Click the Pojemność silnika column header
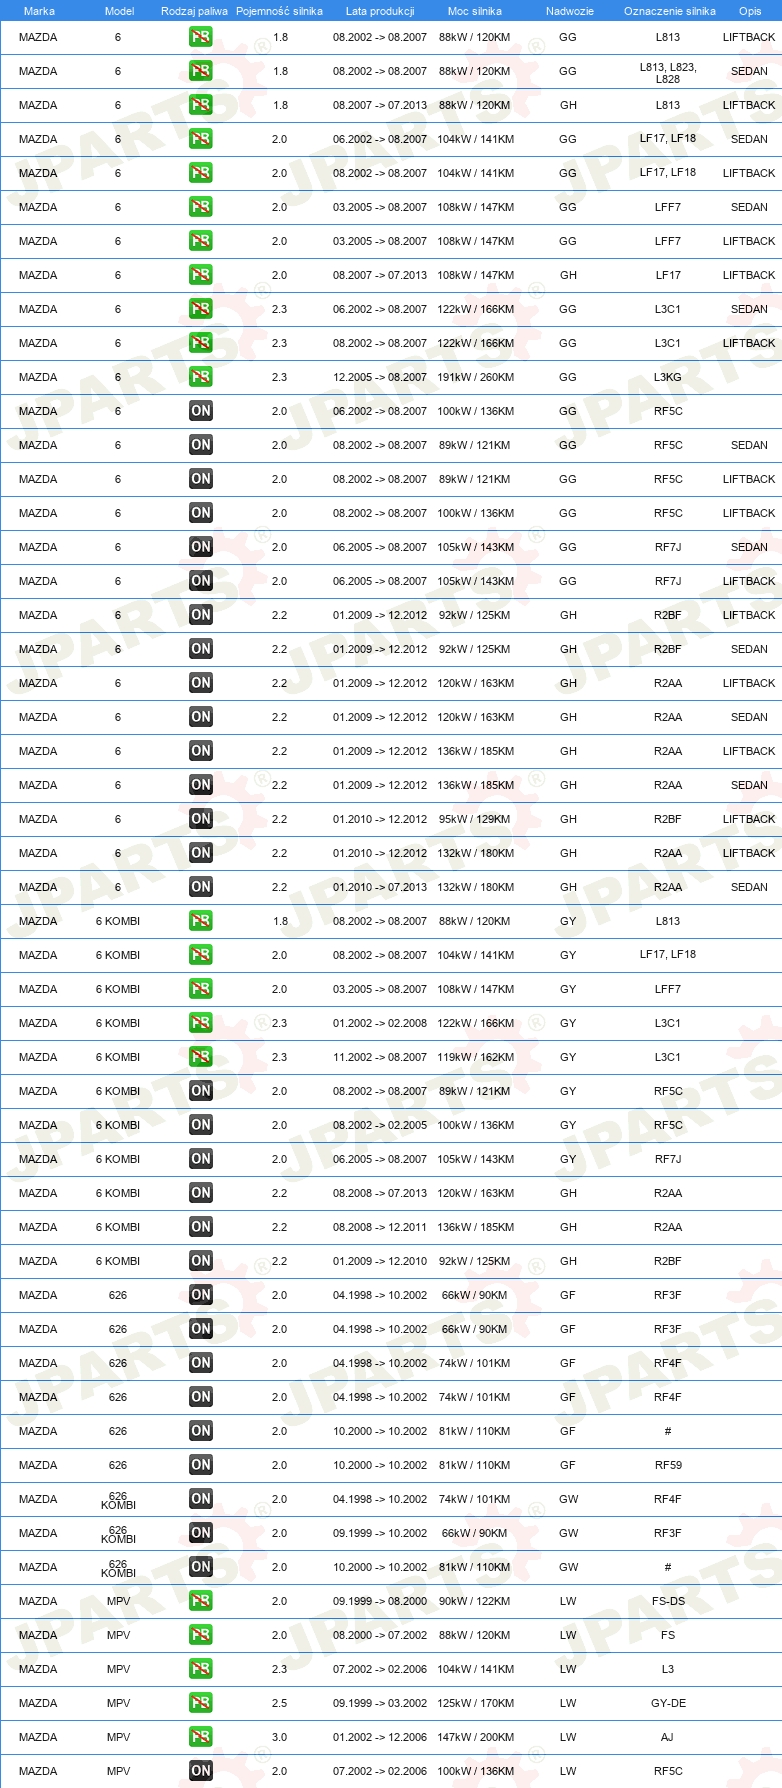Screen dimensions: 782x1788 point(279,11)
